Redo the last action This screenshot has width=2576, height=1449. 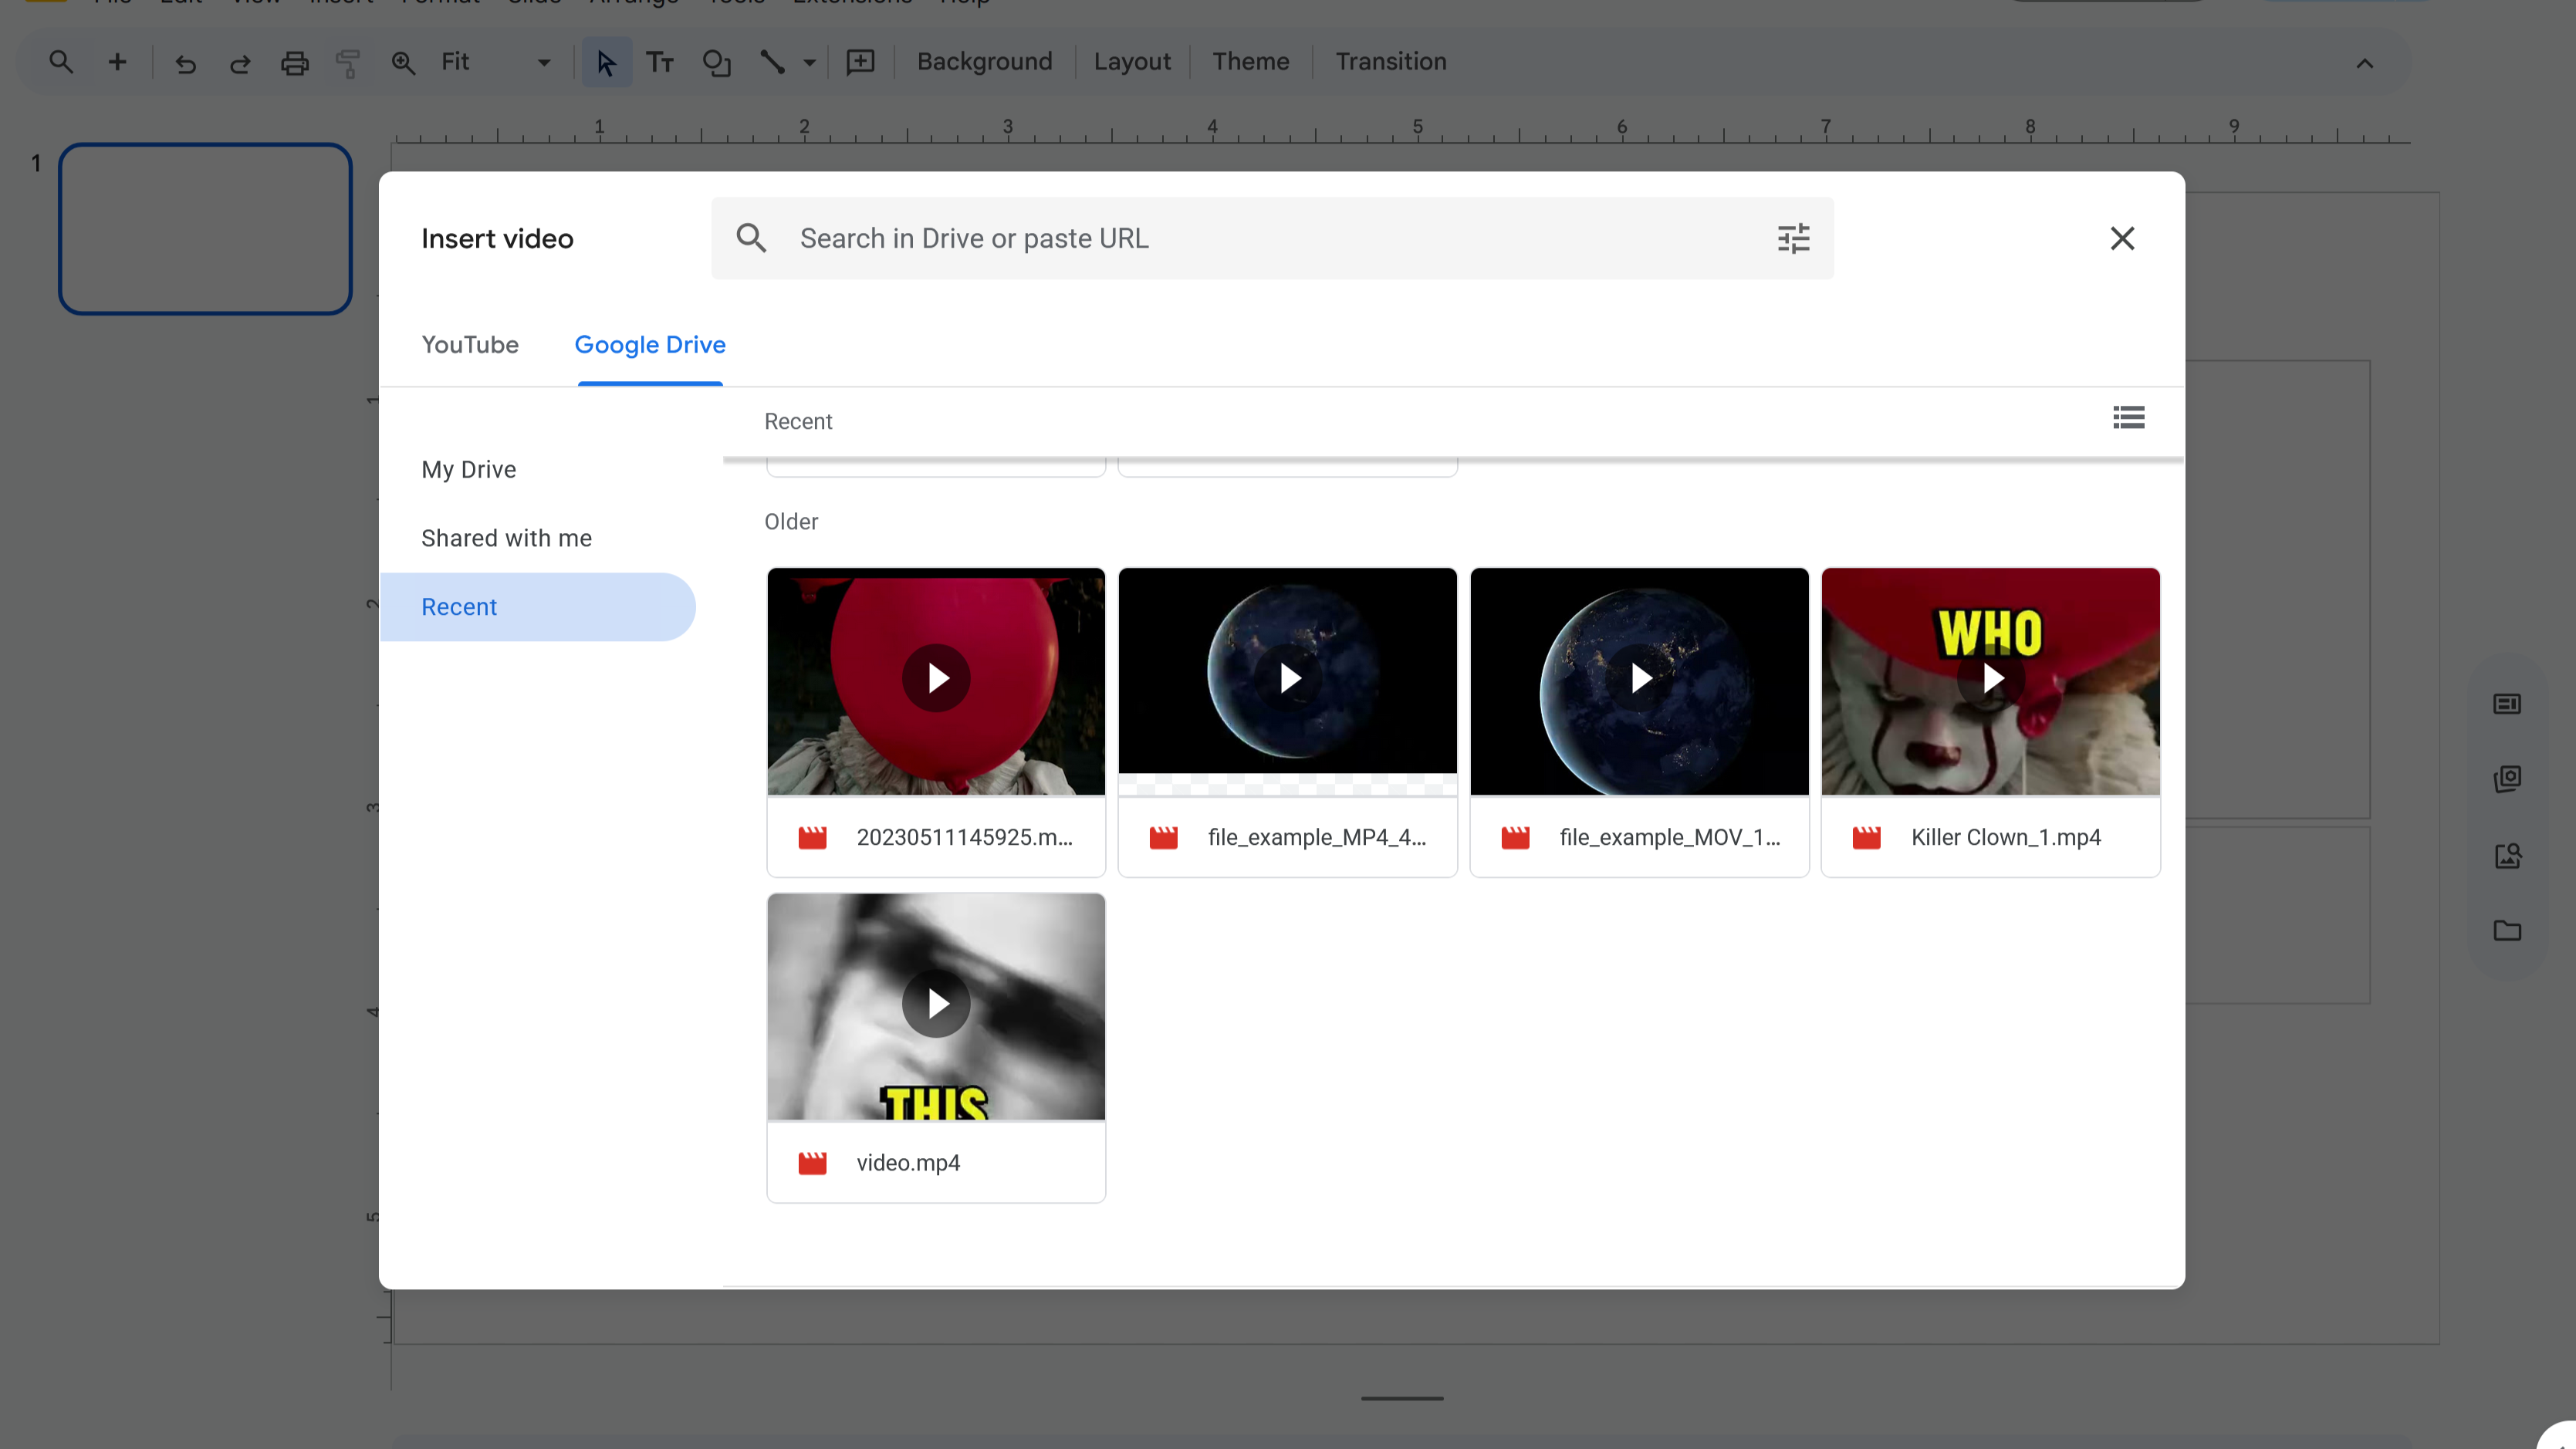point(240,63)
